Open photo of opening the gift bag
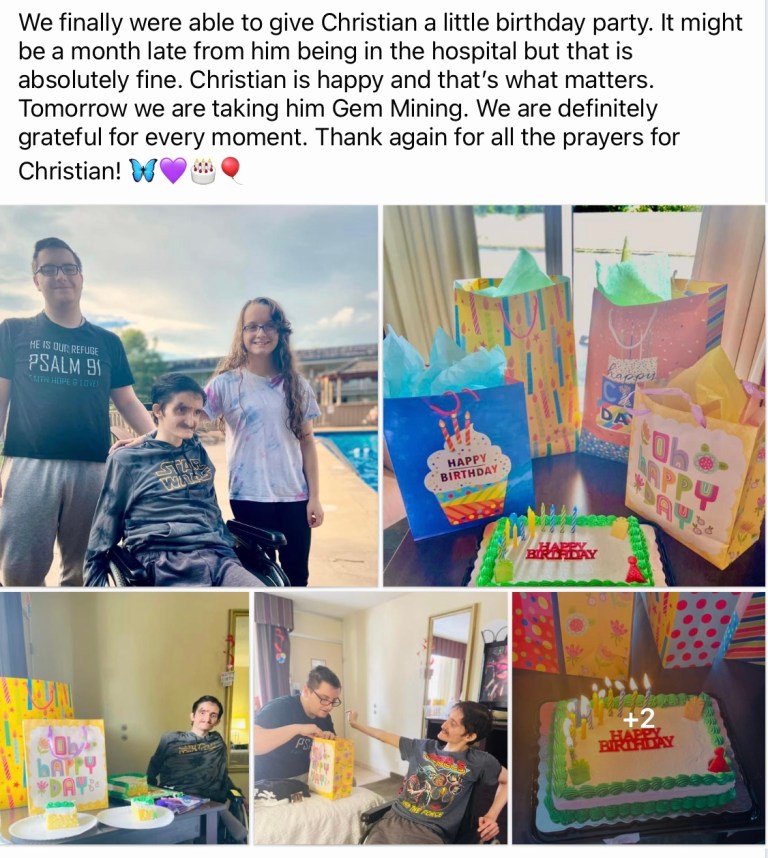The image size is (768, 858). point(381,718)
